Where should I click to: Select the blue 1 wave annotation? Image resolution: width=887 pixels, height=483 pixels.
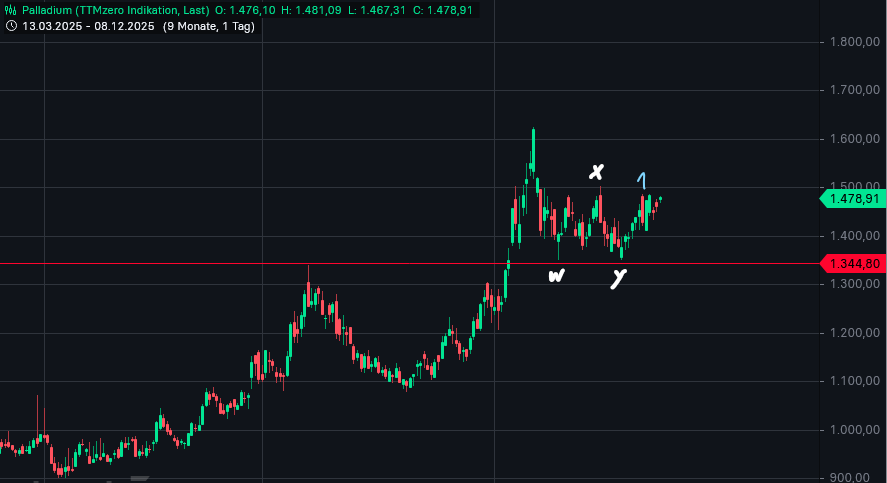[642, 181]
